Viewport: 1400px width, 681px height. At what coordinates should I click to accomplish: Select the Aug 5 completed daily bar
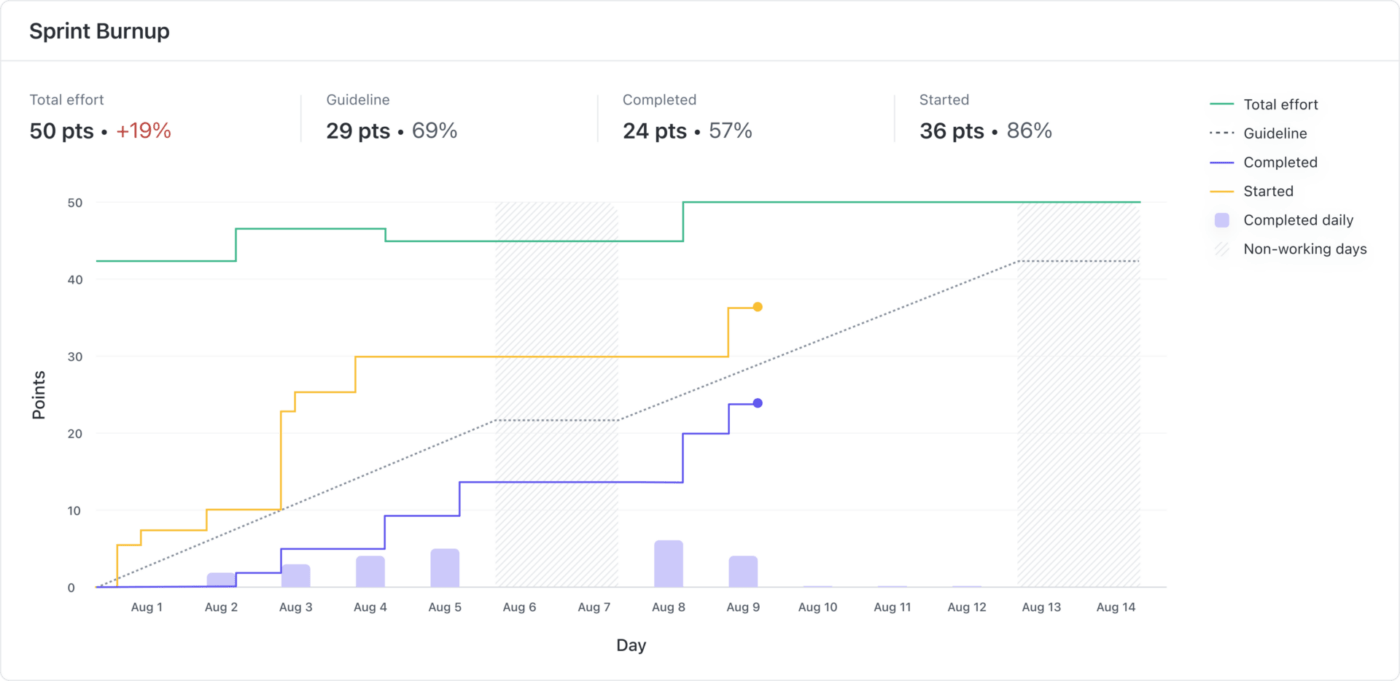pyautogui.click(x=445, y=568)
